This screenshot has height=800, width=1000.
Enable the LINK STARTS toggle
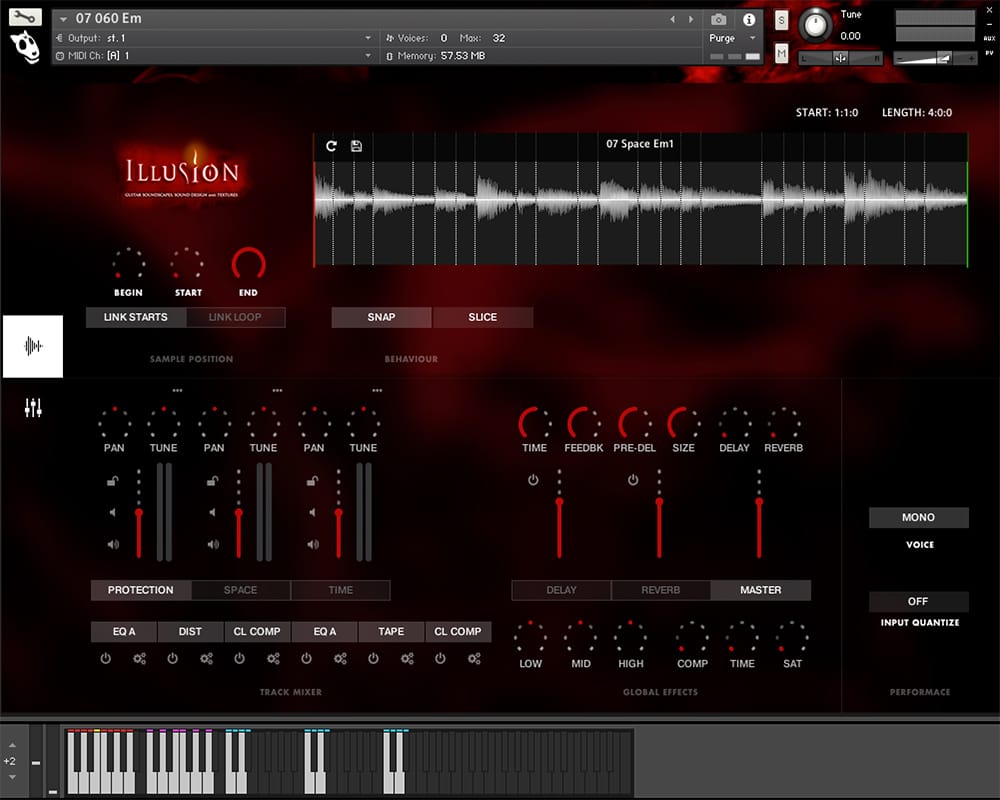[x=136, y=317]
